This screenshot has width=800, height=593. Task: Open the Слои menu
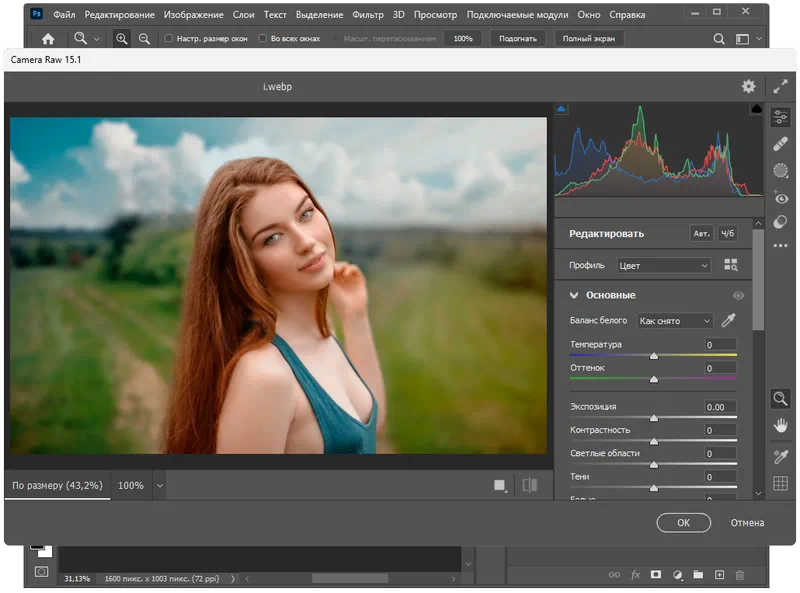click(x=243, y=15)
